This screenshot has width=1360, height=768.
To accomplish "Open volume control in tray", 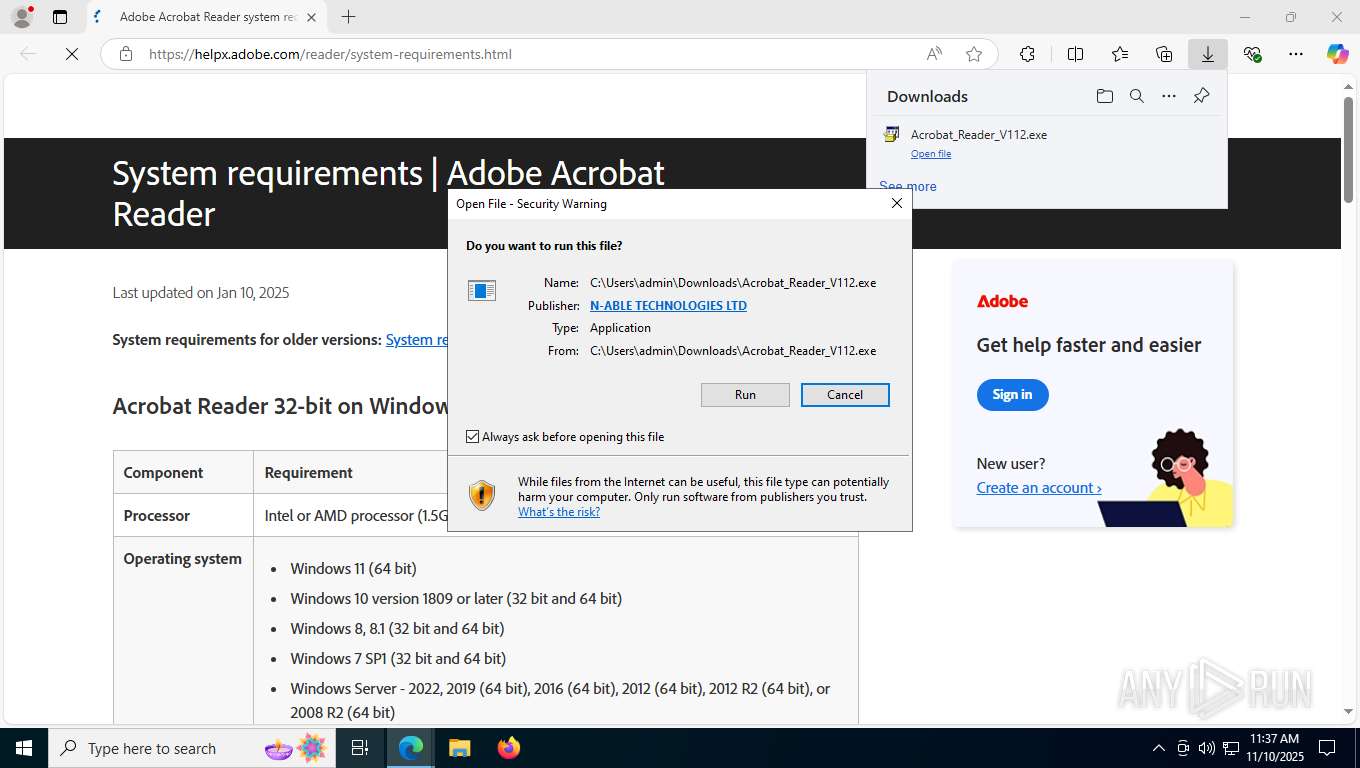I will pos(1206,748).
